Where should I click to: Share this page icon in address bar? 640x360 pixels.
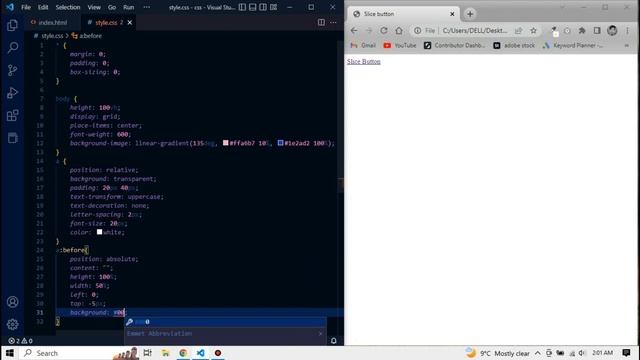518,31
